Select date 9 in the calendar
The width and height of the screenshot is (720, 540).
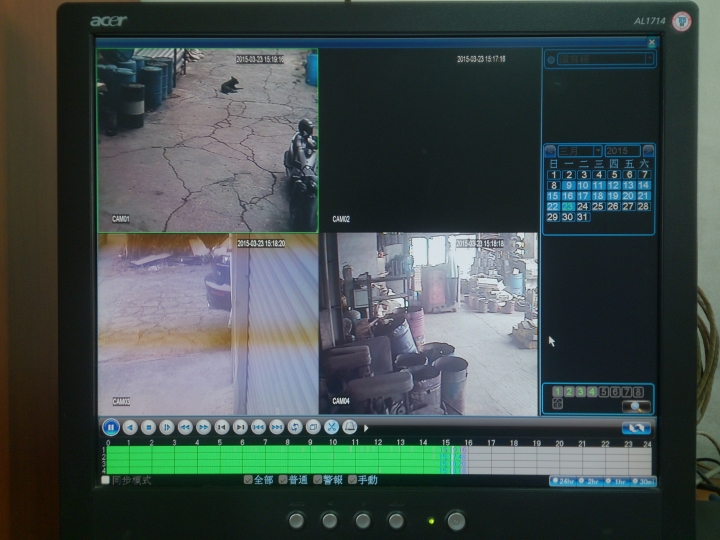click(568, 185)
